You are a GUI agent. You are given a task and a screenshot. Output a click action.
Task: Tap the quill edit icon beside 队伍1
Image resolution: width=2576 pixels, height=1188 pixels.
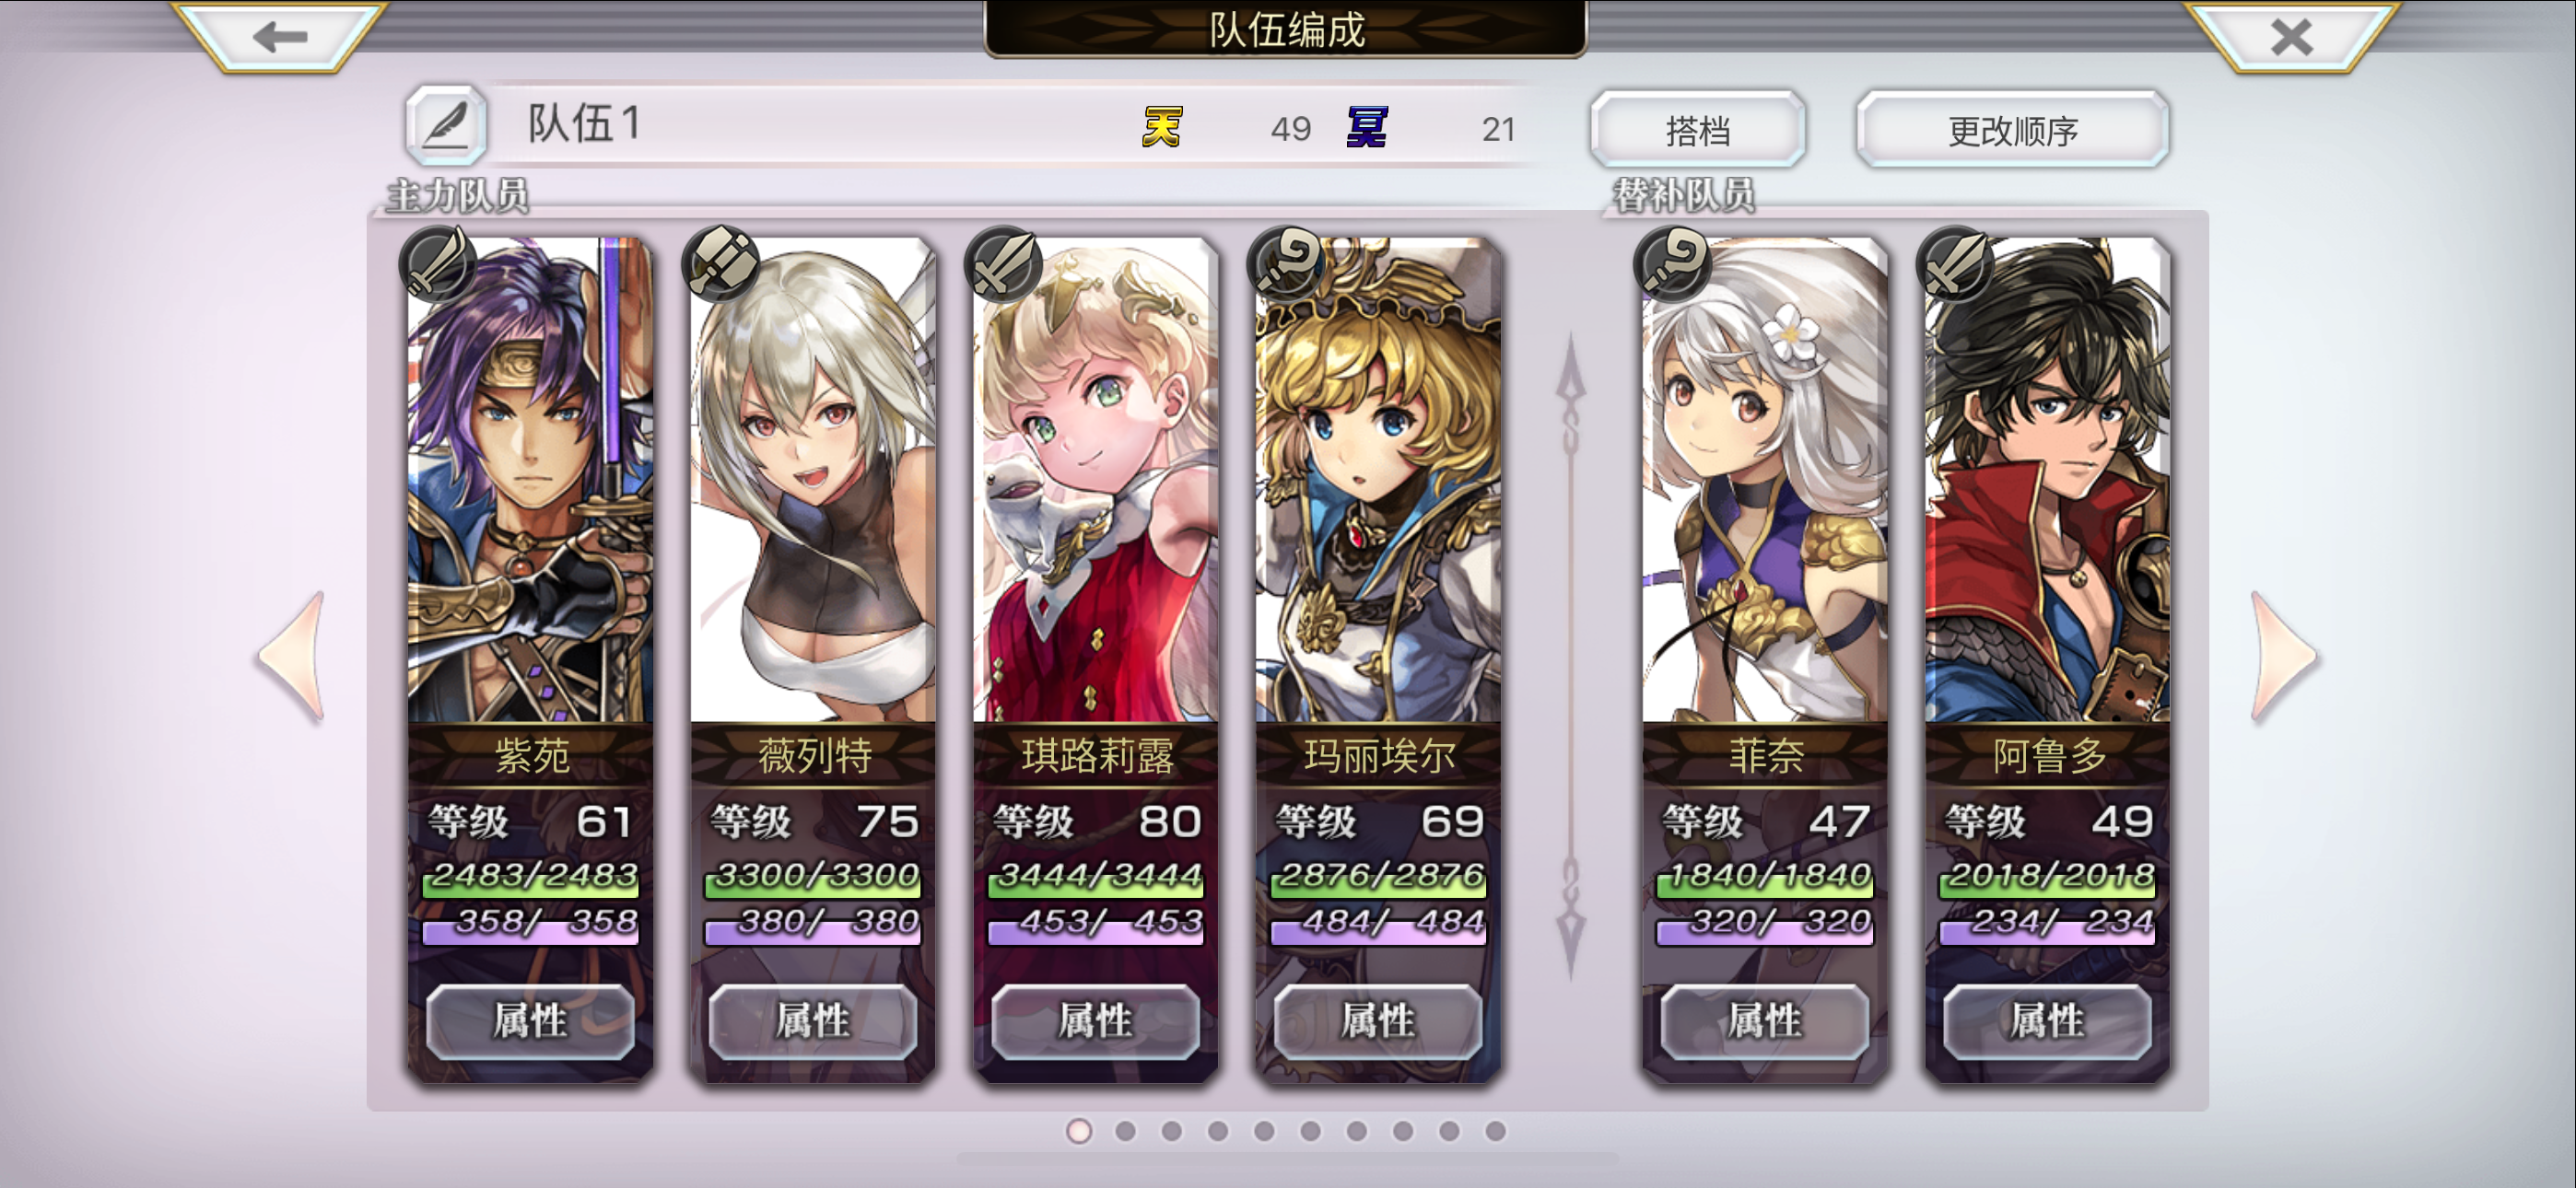coord(446,125)
